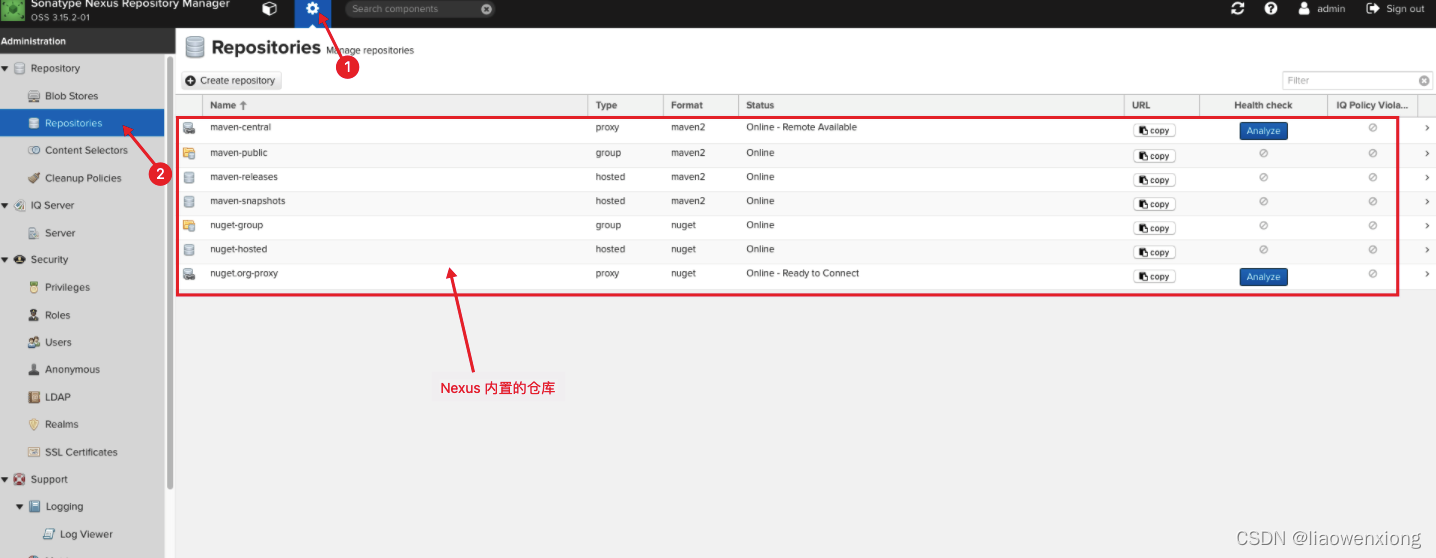Viewport: 1436px width, 558px height.
Task: Copy URL of maven-snapshots
Action: click(1154, 204)
